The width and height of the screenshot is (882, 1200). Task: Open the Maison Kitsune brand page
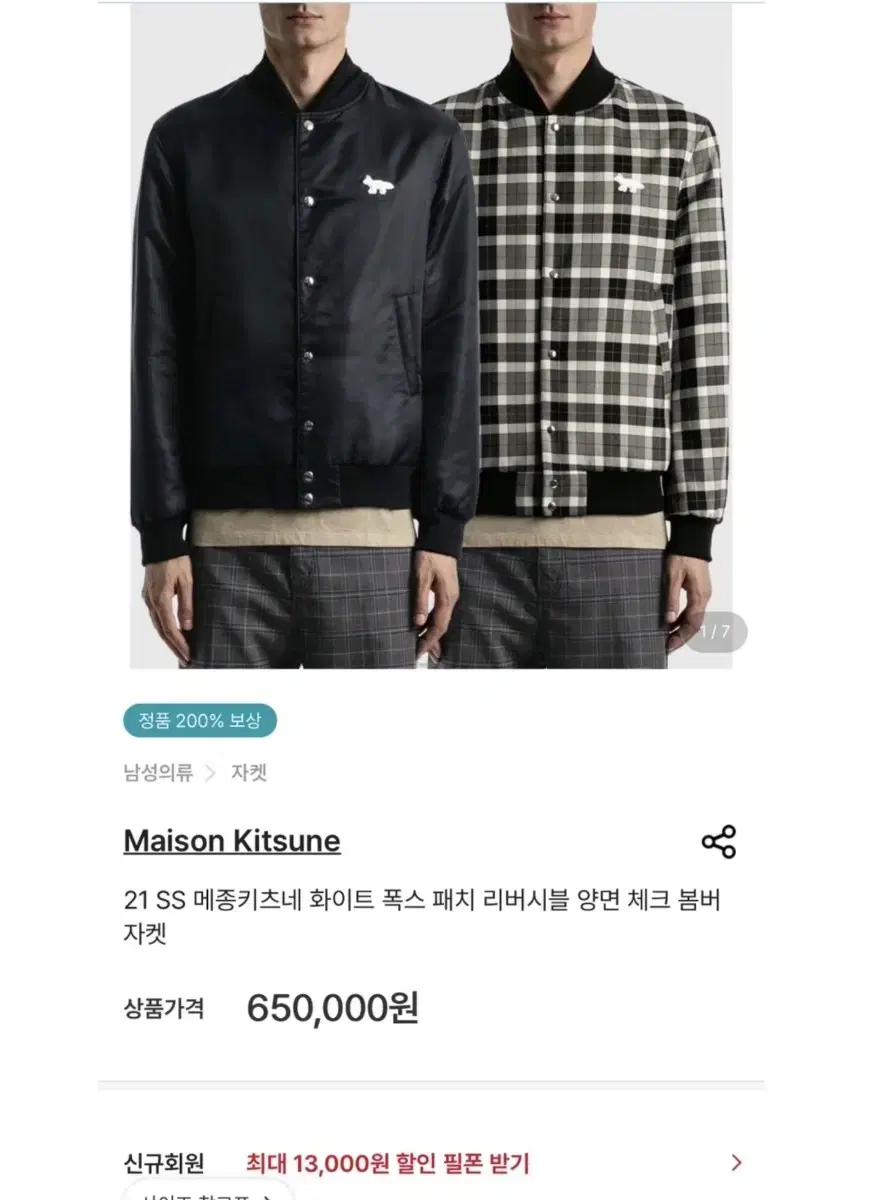[x=232, y=841]
